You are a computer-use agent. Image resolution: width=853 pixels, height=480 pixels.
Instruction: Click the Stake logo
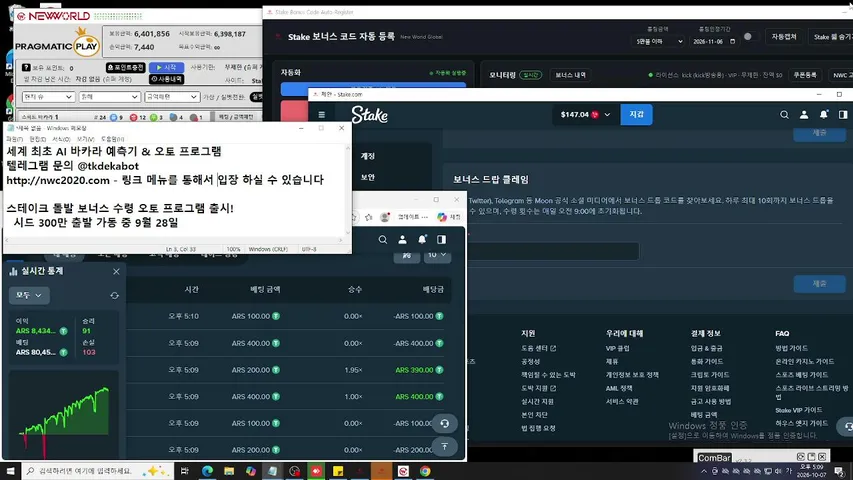click(x=369, y=115)
